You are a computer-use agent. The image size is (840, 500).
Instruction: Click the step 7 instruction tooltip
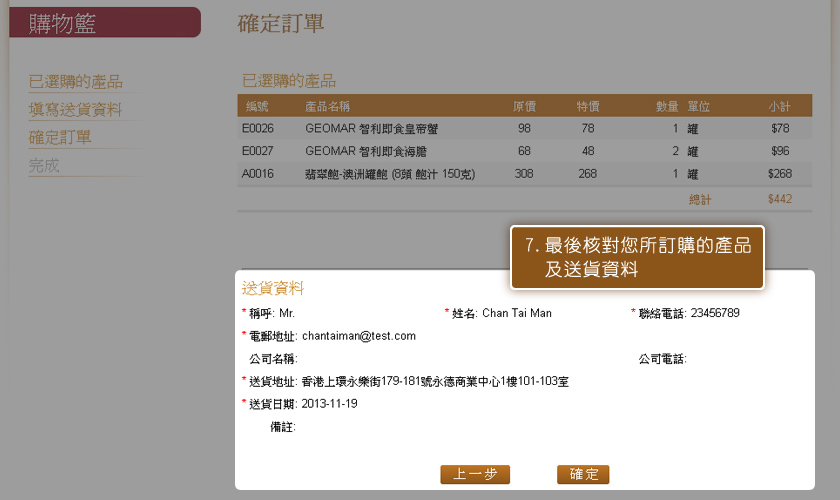[637, 257]
